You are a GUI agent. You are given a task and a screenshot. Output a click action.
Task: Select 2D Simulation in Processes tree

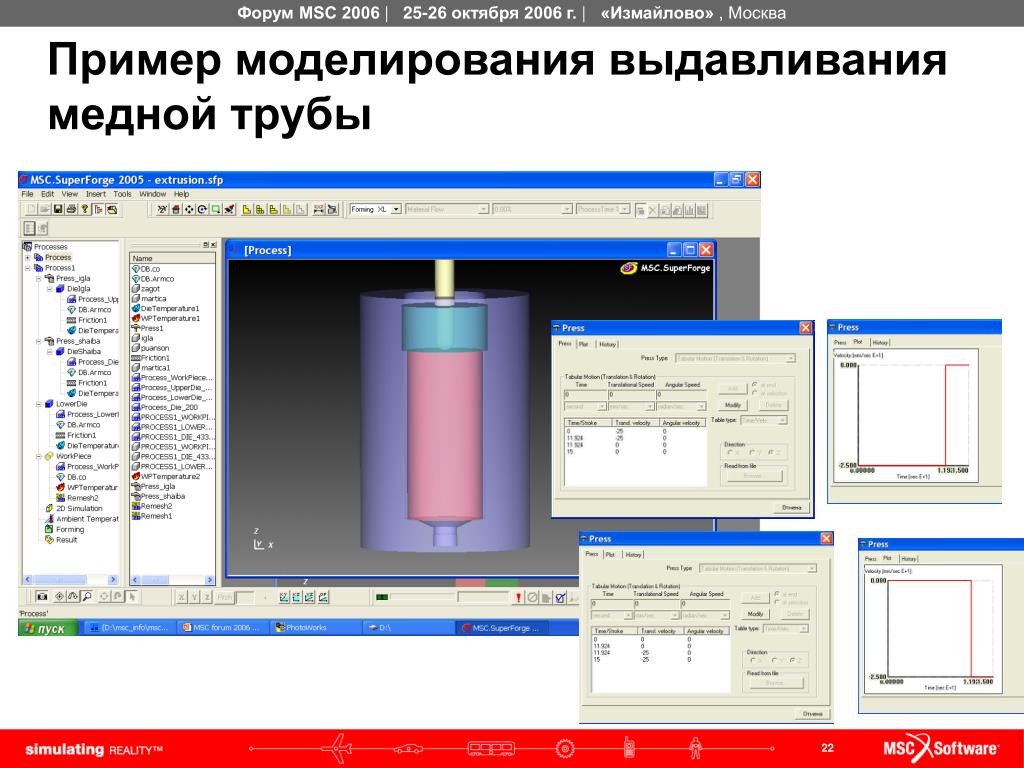click(x=74, y=508)
